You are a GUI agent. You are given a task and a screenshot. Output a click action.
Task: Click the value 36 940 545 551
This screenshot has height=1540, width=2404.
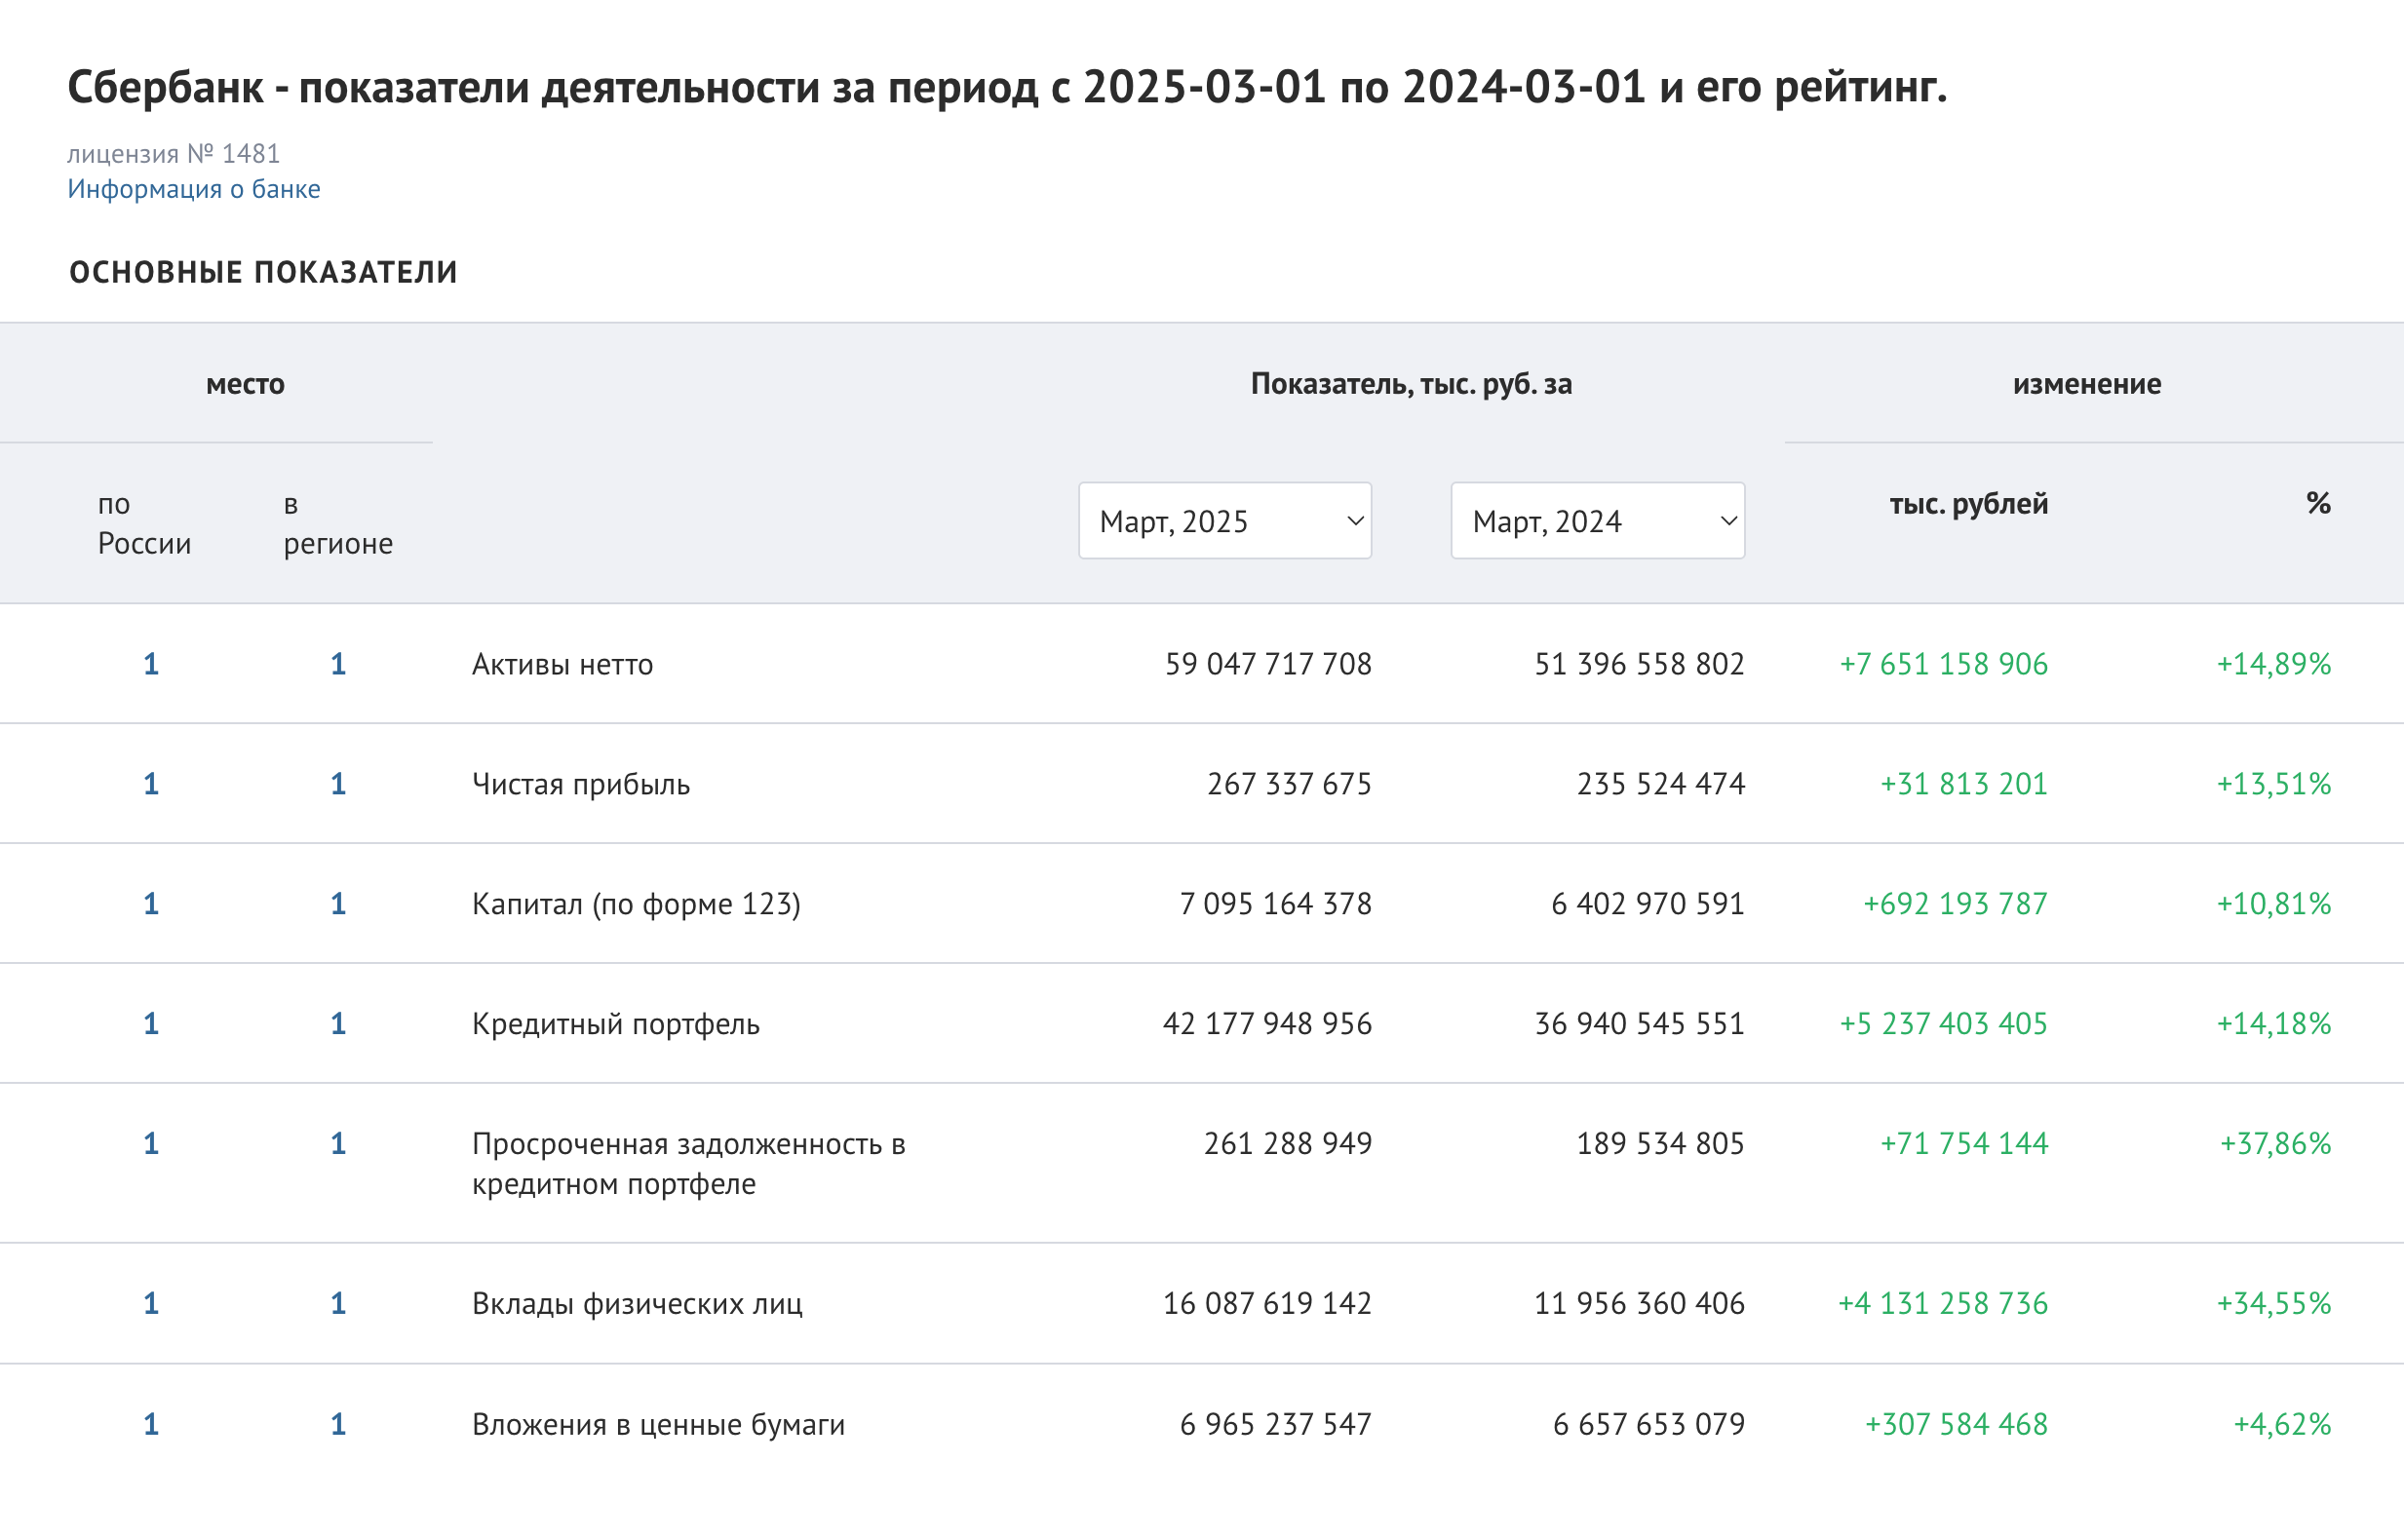coord(1639,1024)
